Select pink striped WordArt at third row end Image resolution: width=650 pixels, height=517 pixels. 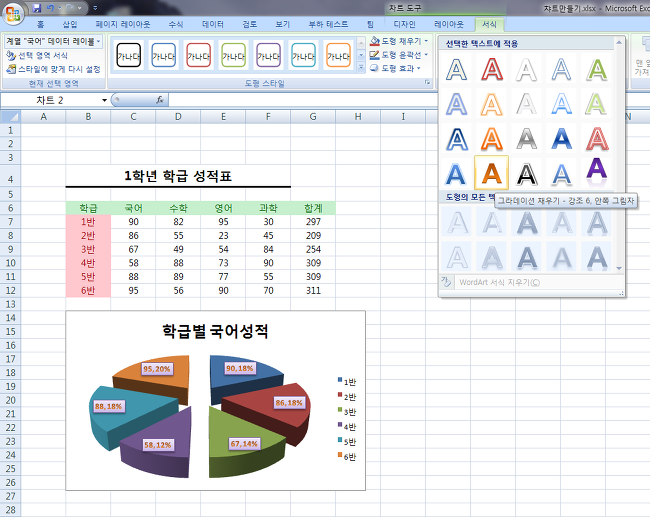pyautogui.click(x=597, y=138)
